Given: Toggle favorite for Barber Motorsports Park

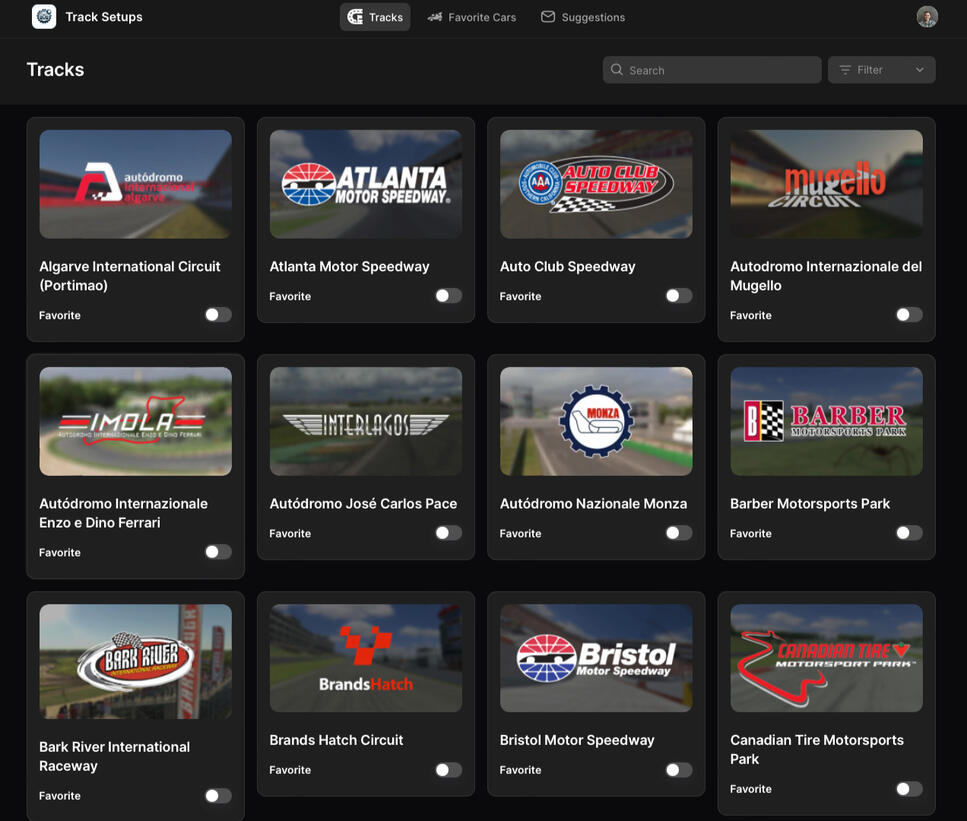Looking at the screenshot, I should (909, 532).
